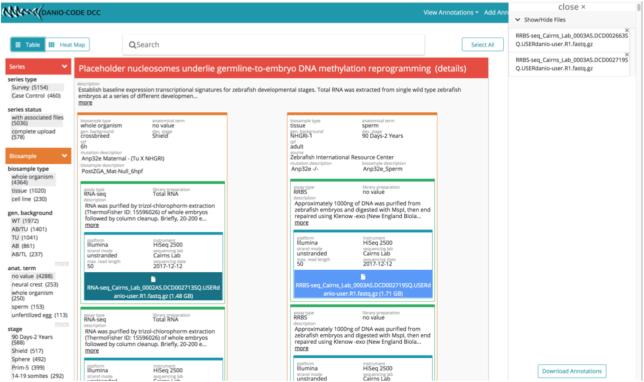Click Download Annotations button
The height and width of the screenshot is (382, 644).
click(x=572, y=371)
